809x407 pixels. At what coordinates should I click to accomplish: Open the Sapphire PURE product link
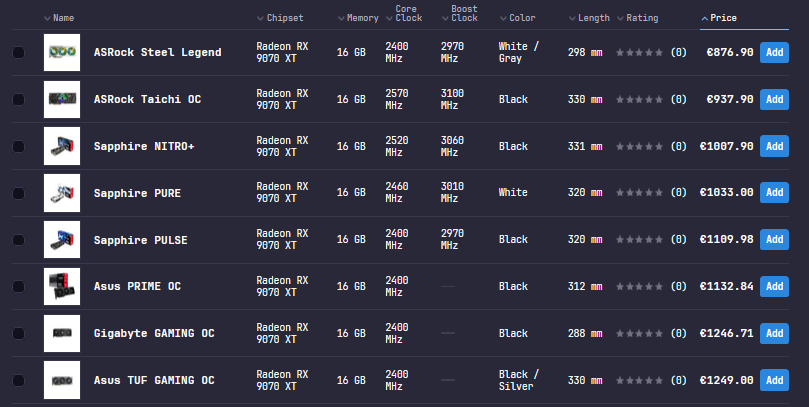point(137,193)
